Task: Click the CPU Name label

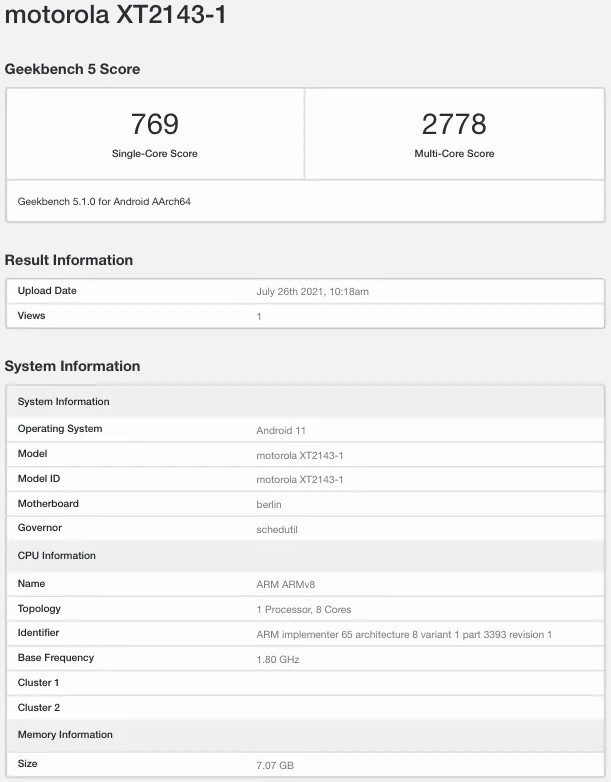Action: pyautogui.click(x=31, y=584)
